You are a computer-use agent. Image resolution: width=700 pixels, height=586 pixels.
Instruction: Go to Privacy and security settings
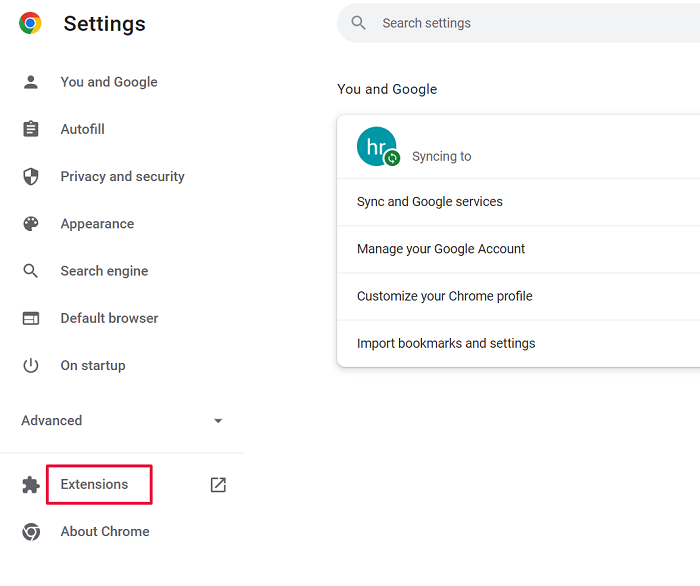[123, 177]
